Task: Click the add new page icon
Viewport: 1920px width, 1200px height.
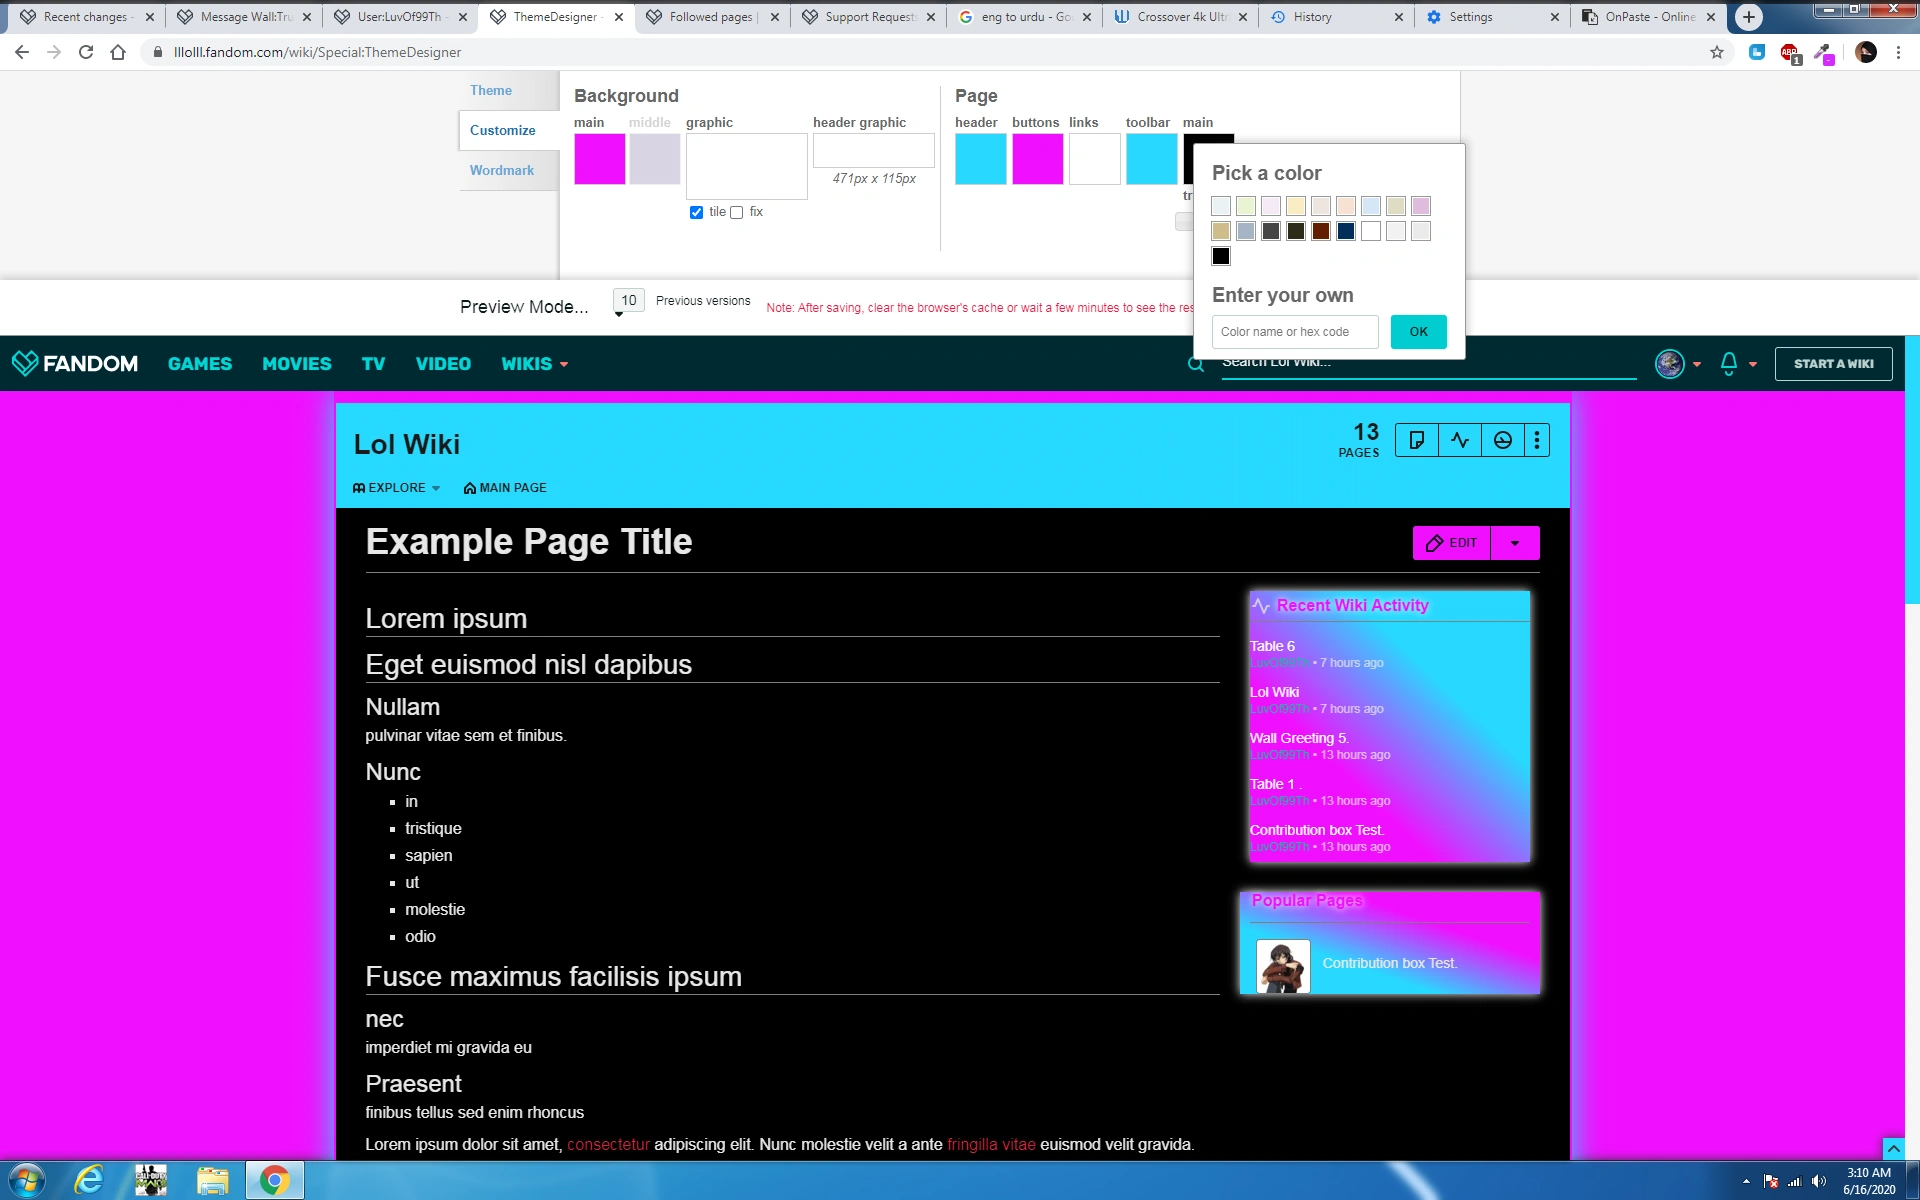Action: pyautogui.click(x=1416, y=440)
